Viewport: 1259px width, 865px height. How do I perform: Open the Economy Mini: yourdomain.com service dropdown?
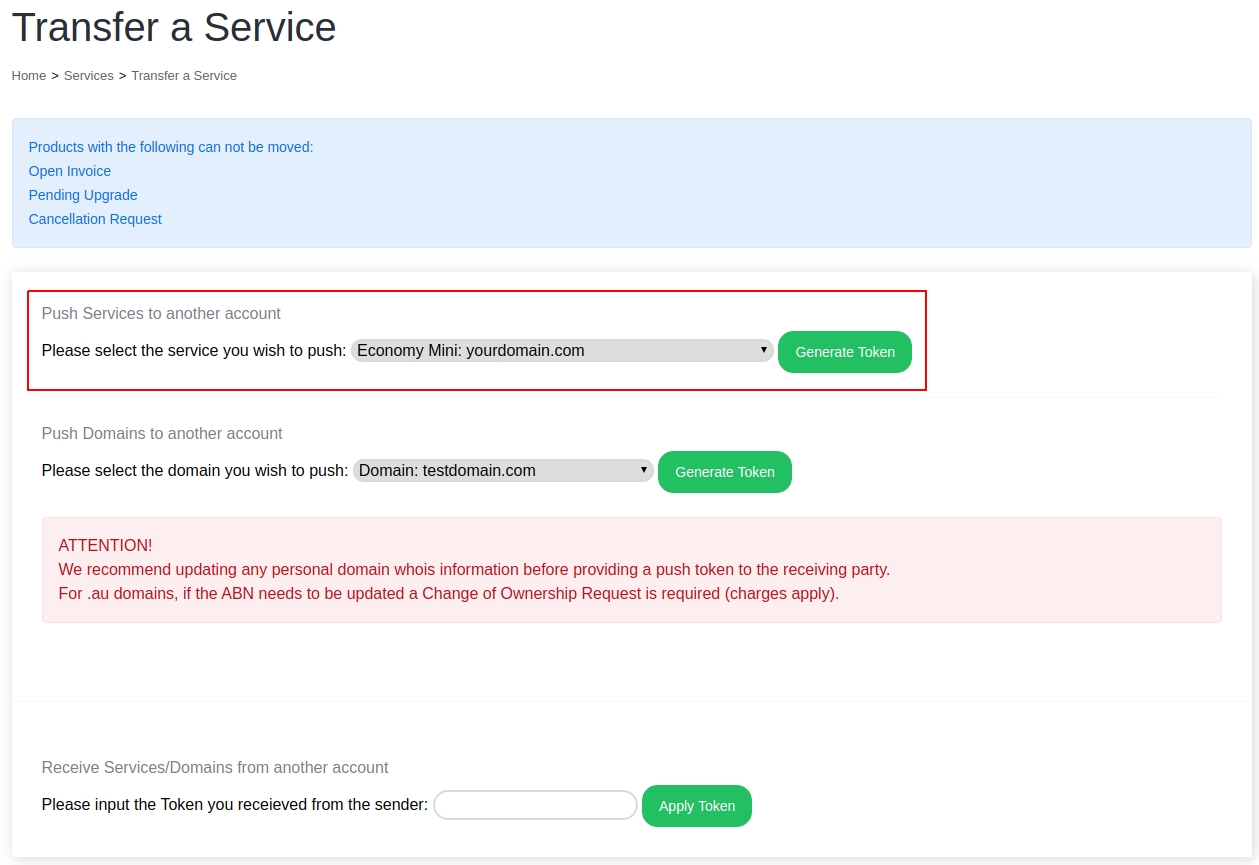click(562, 351)
